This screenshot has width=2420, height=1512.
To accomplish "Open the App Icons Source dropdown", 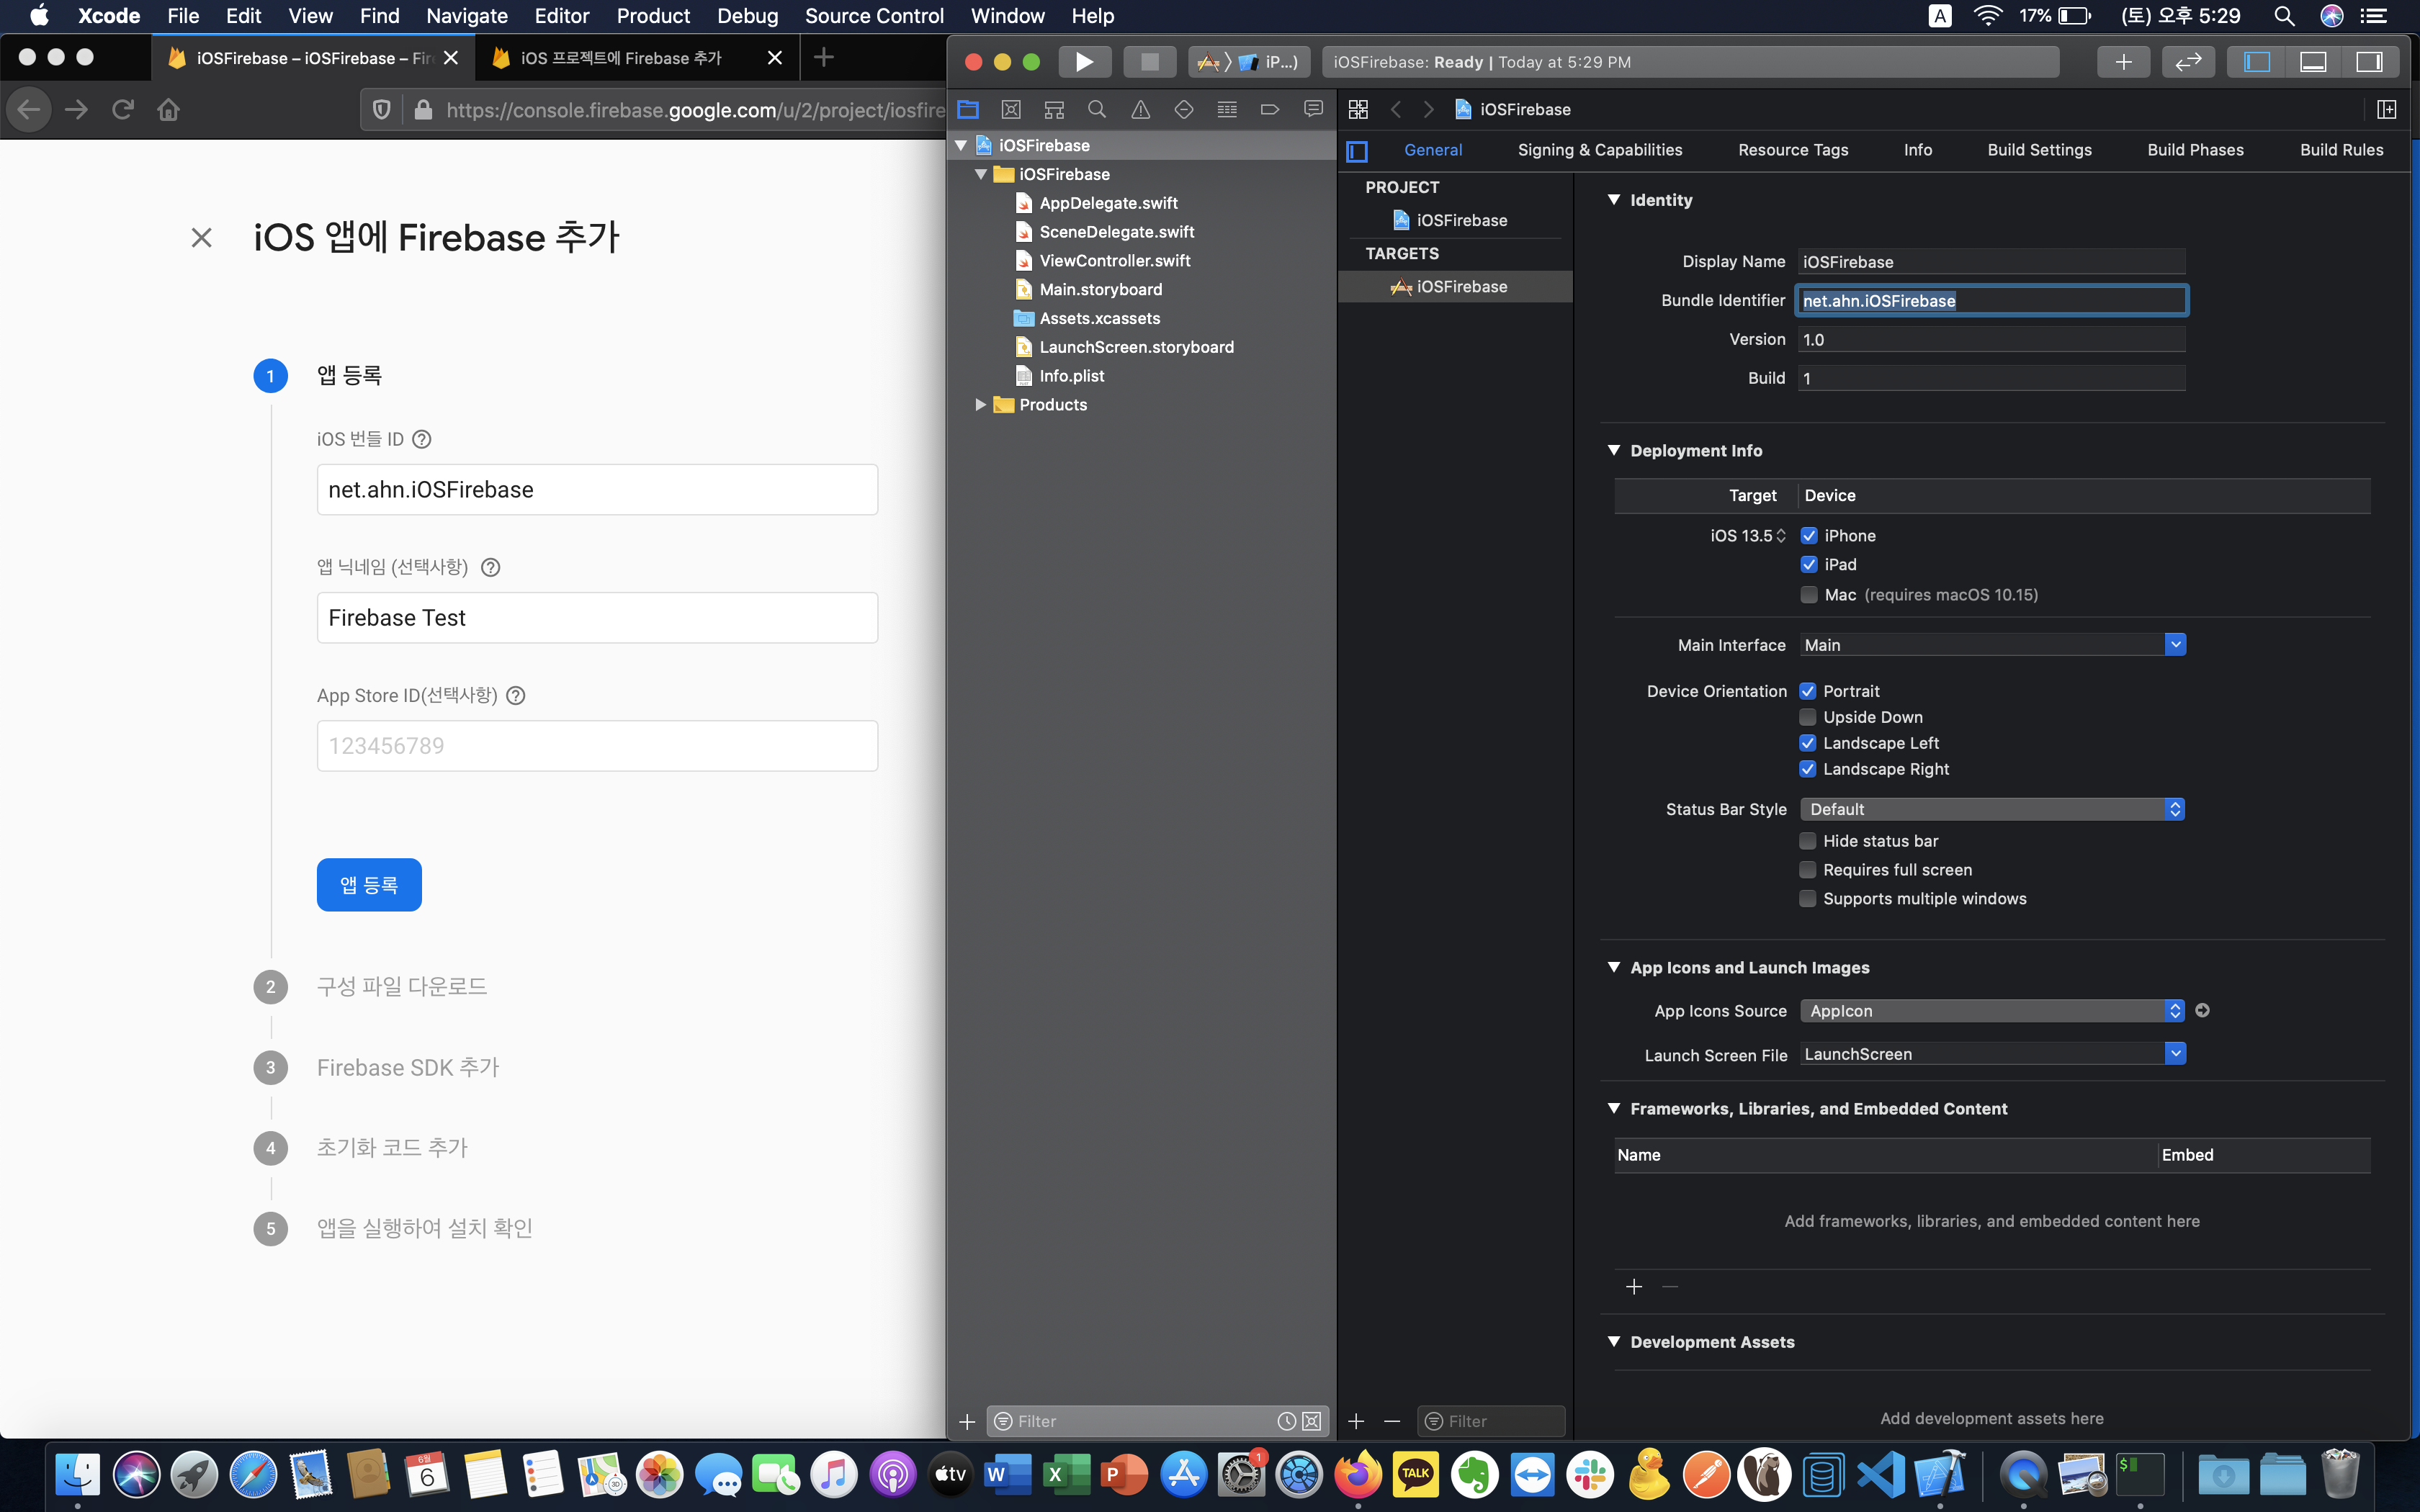I will tap(1991, 1011).
